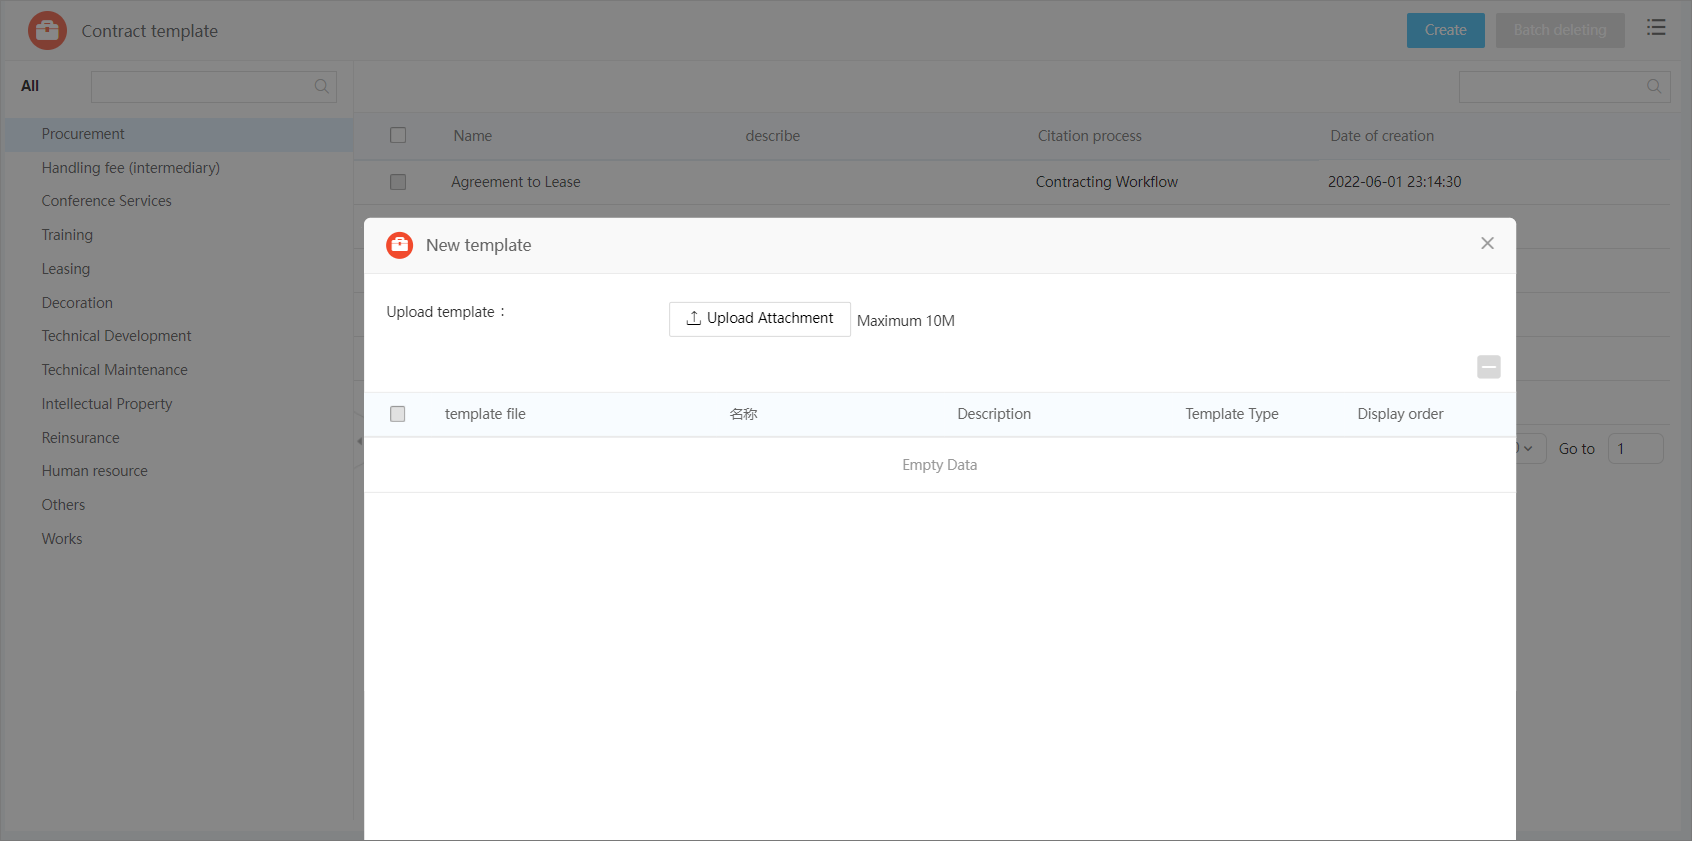Screen dimensions: 1692x841
Task: Click the Citation process column header
Action: 1090,136
